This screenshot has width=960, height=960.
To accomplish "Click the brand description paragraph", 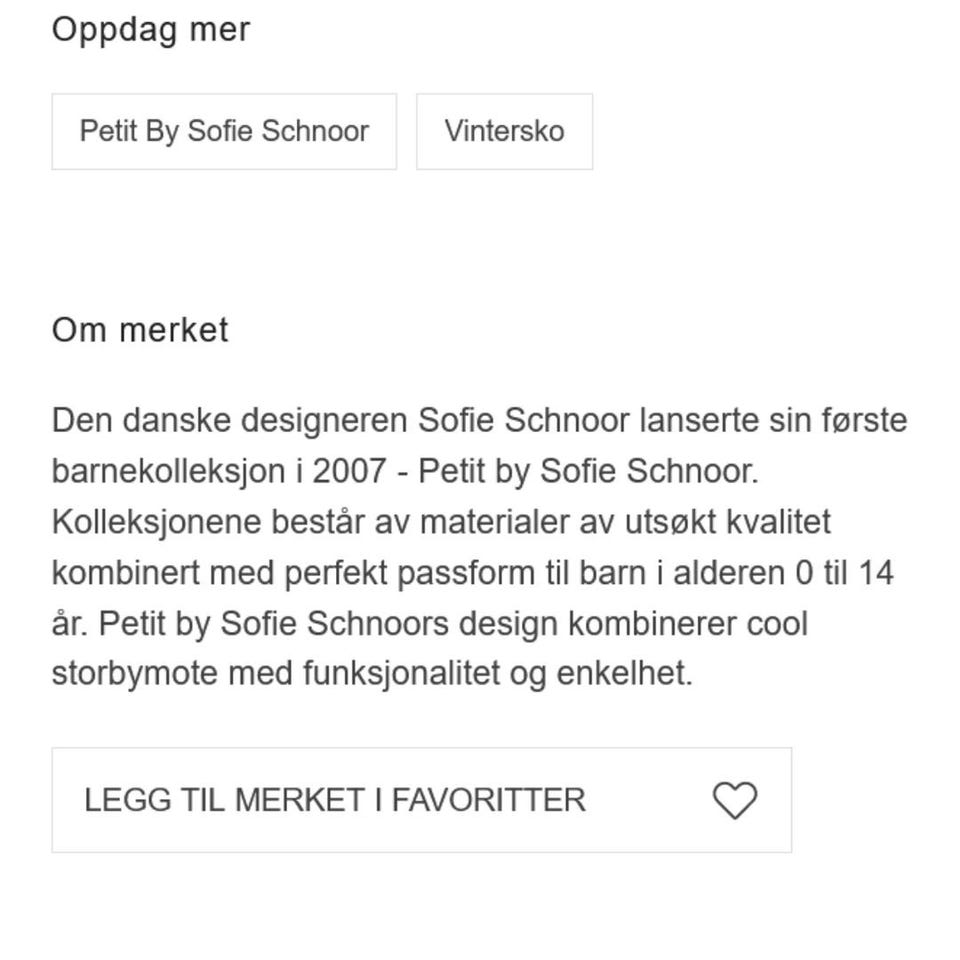I will [480, 545].
